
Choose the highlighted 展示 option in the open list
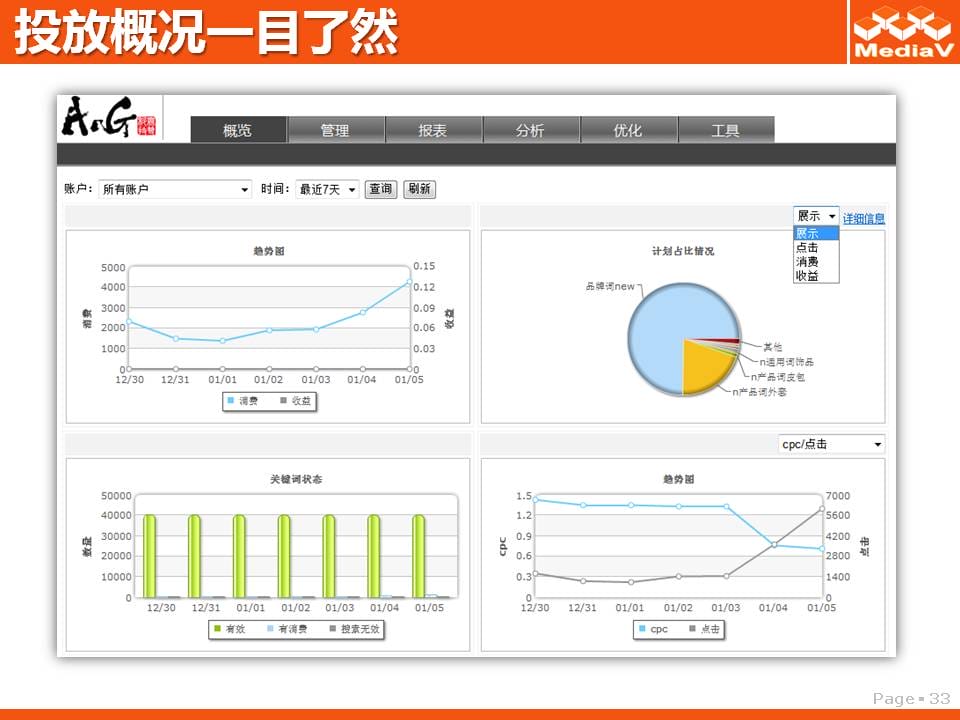(816, 233)
